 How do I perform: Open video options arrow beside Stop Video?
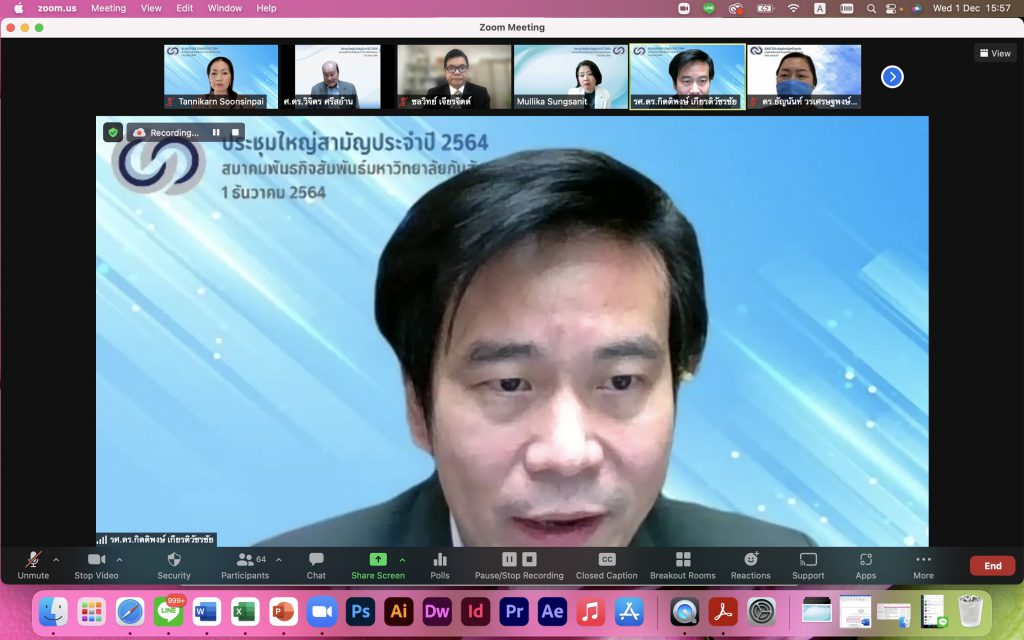point(120,560)
